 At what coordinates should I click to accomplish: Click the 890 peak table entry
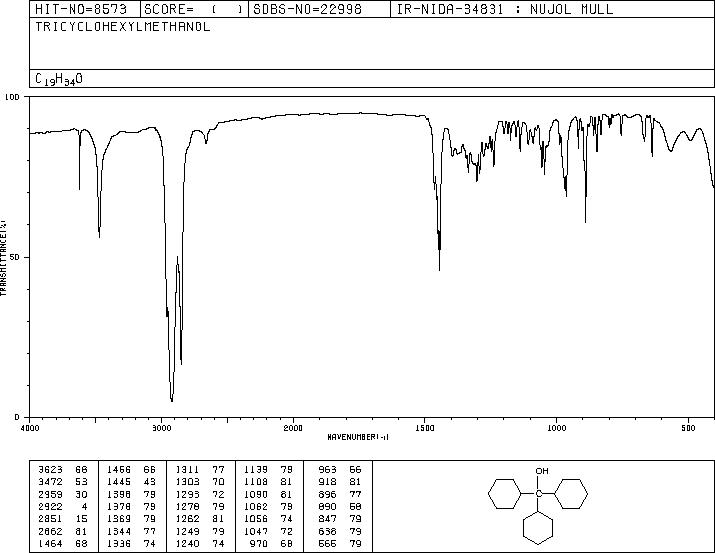tap(340, 506)
